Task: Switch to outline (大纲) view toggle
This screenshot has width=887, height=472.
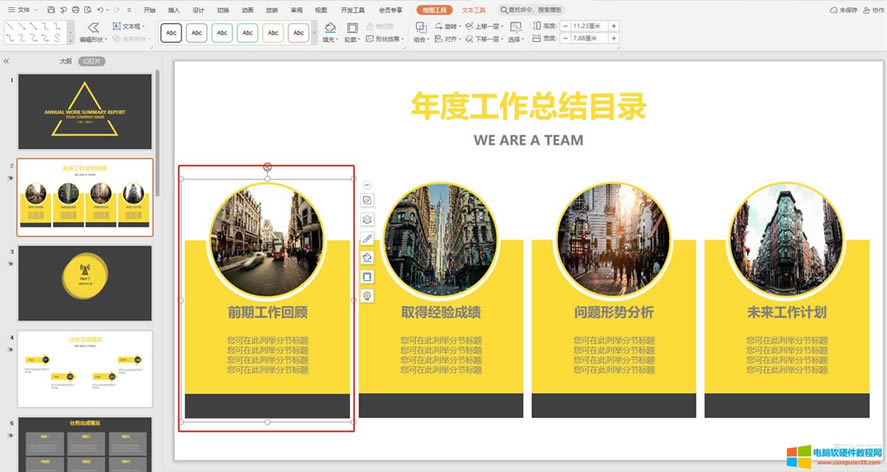Action: click(65, 61)
